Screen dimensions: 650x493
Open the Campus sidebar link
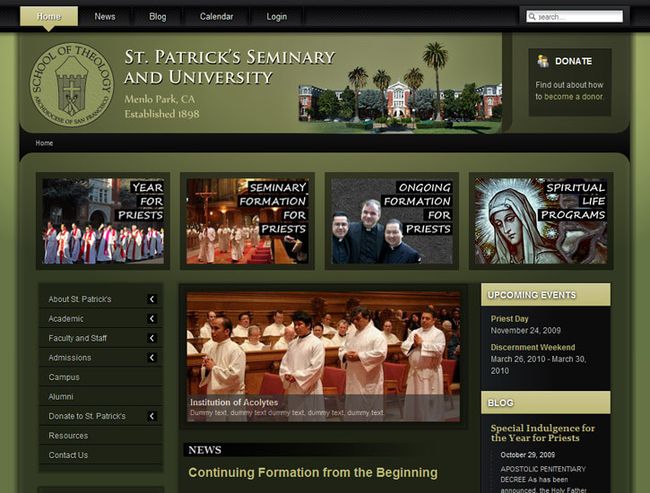point(64,377)
